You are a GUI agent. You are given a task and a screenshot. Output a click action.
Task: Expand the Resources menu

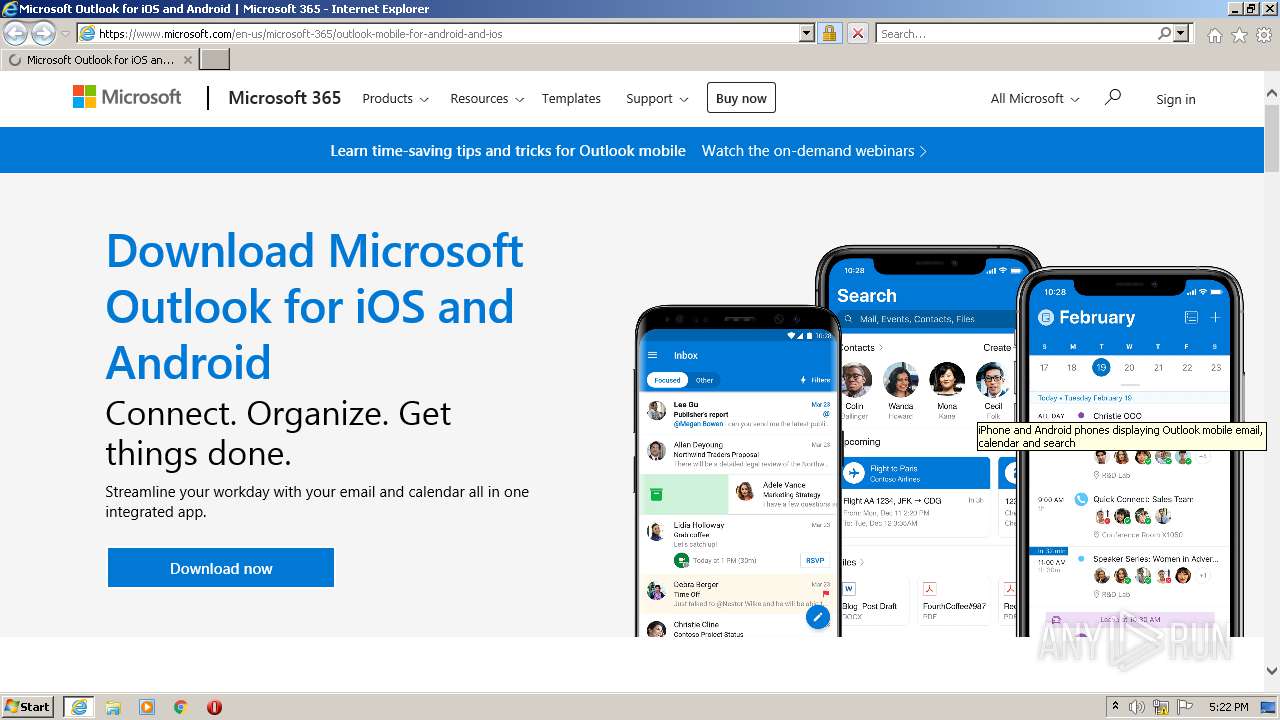(x=487, y=99)
